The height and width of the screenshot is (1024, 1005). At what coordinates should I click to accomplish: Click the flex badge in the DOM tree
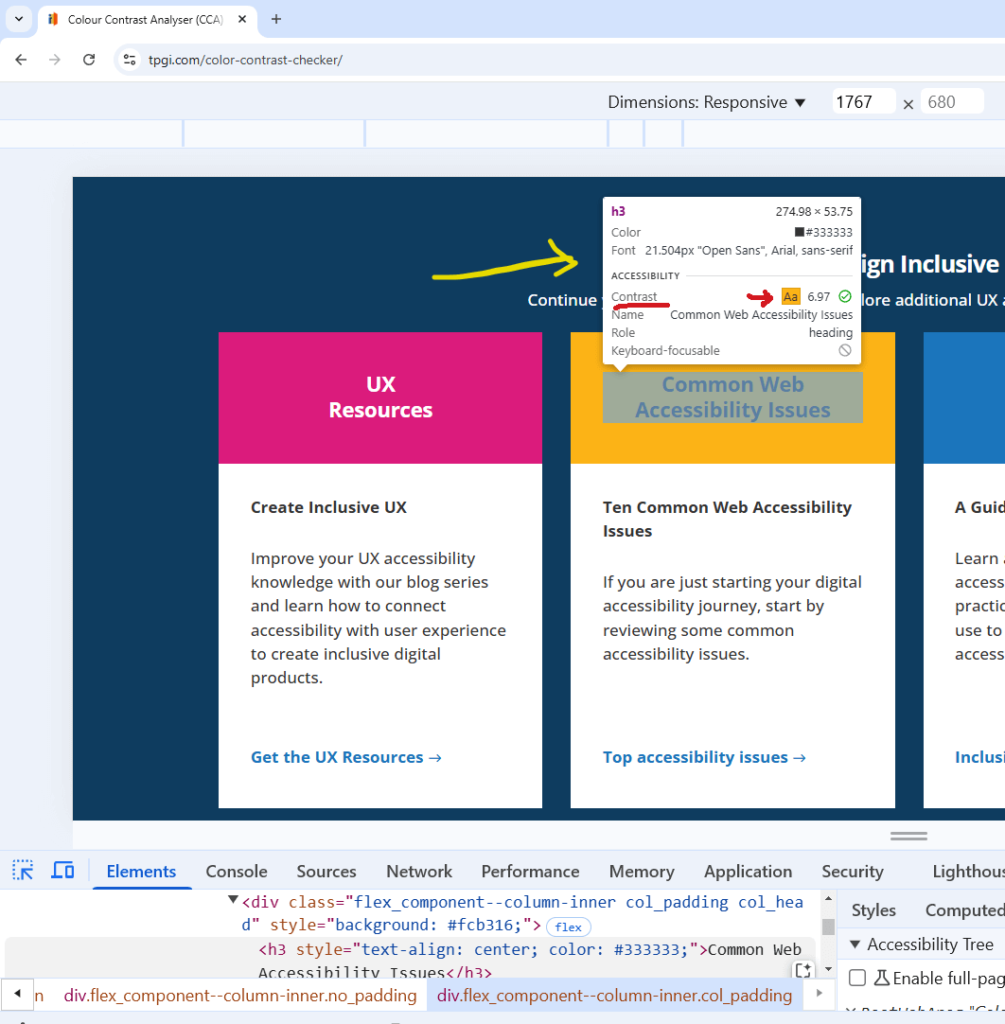pyautogui.click(x=569, y=927)
